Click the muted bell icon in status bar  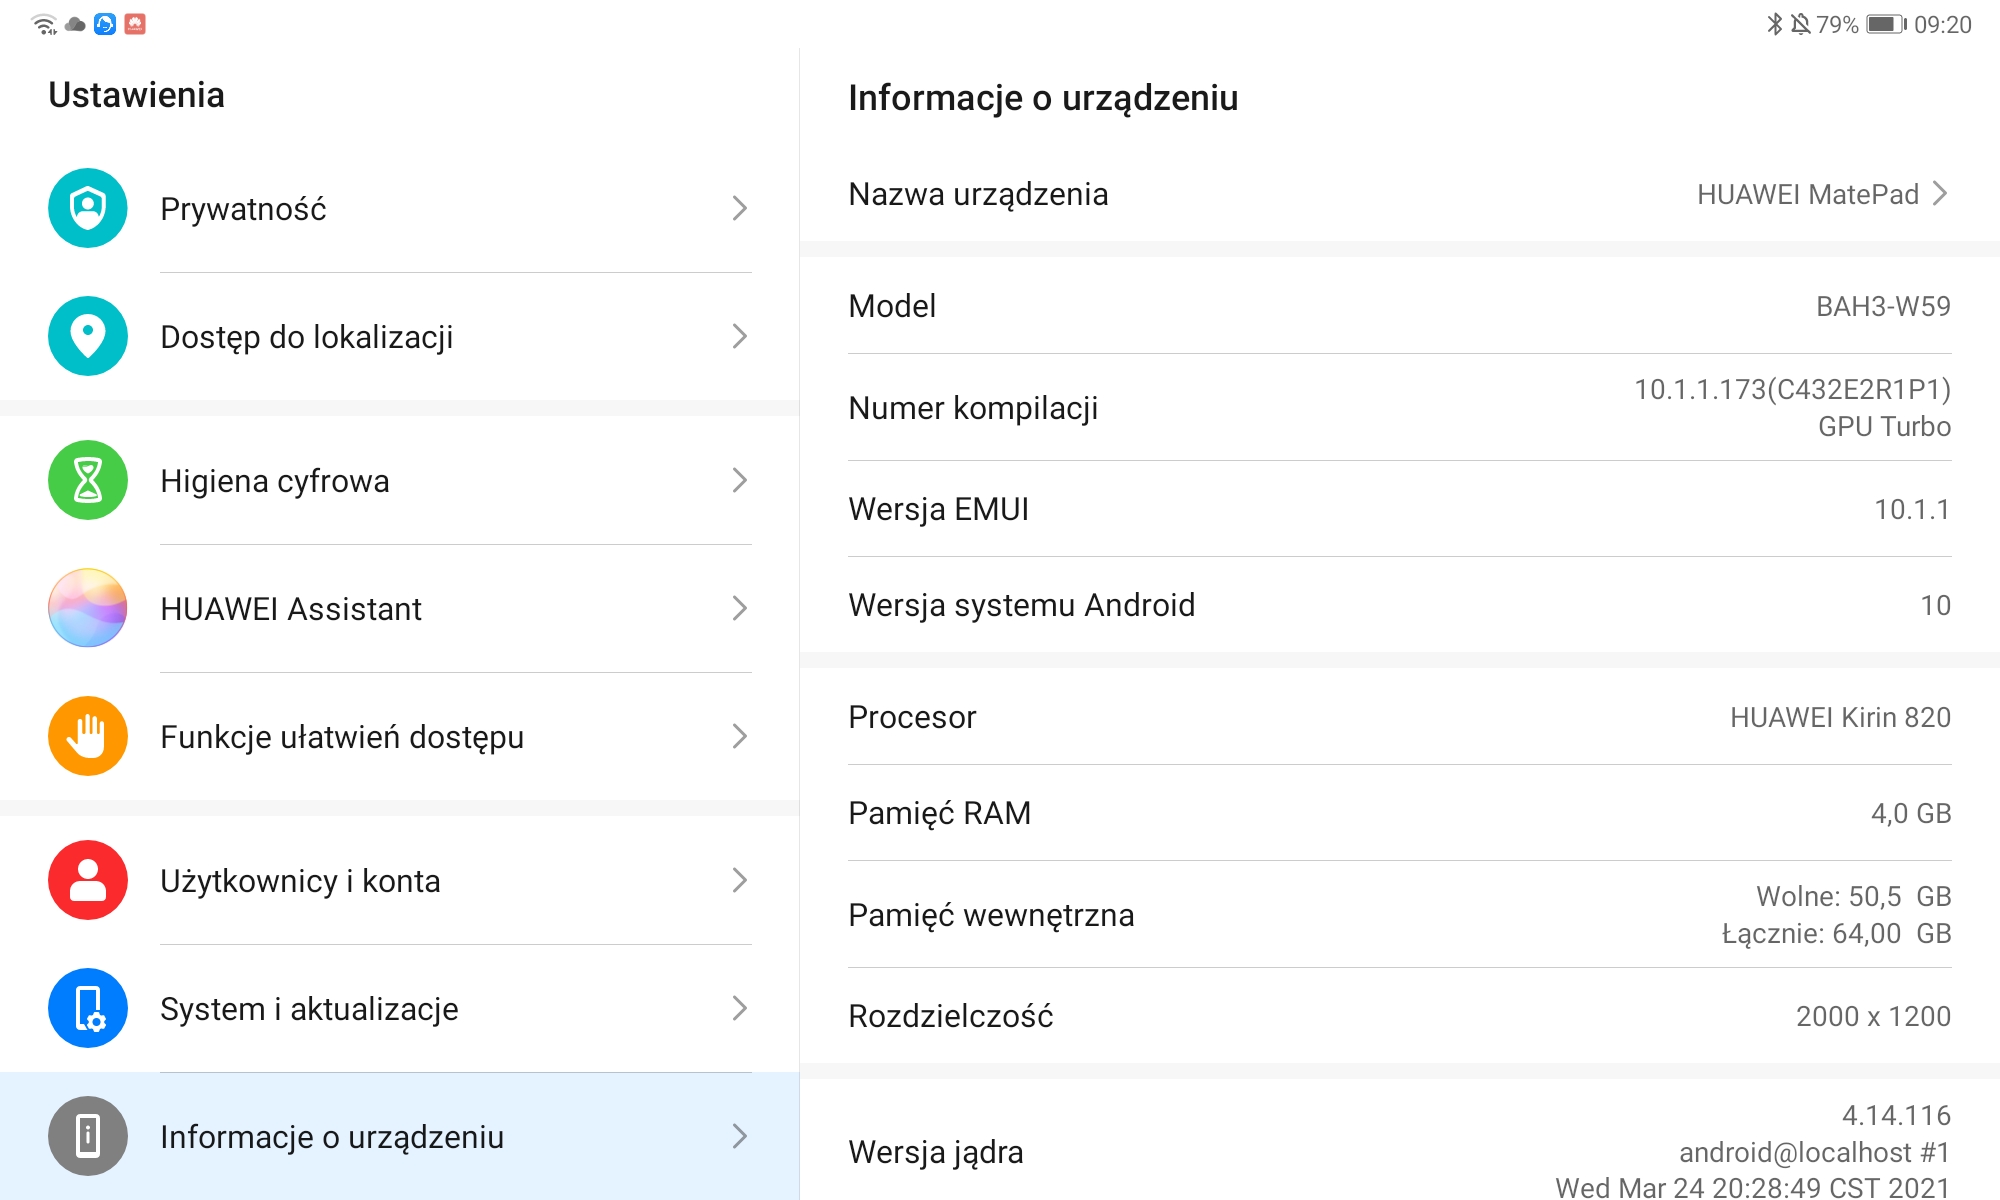coord(1800,24)
